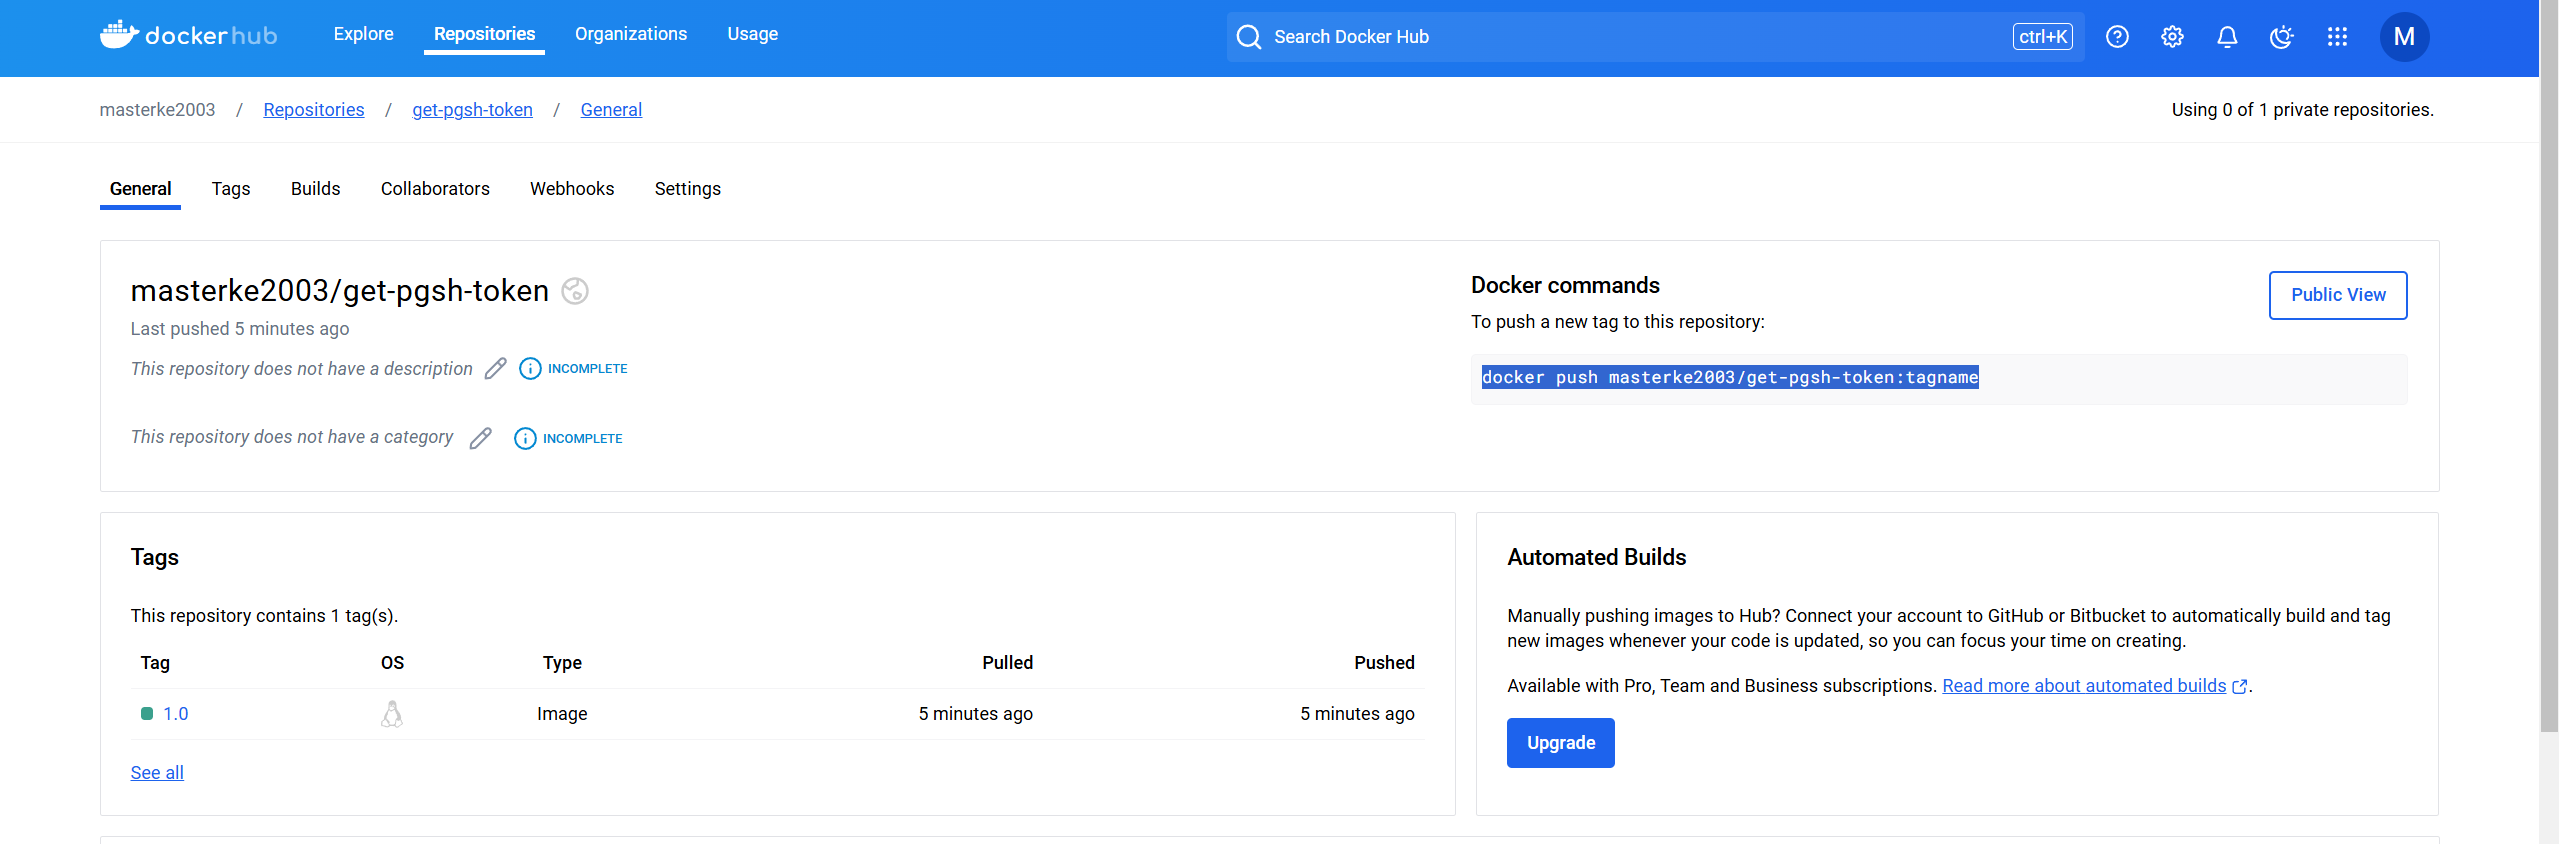Click 'This repository does not have a description'
The width and height of the screenshot is (2559, 844).
point(301,369)
